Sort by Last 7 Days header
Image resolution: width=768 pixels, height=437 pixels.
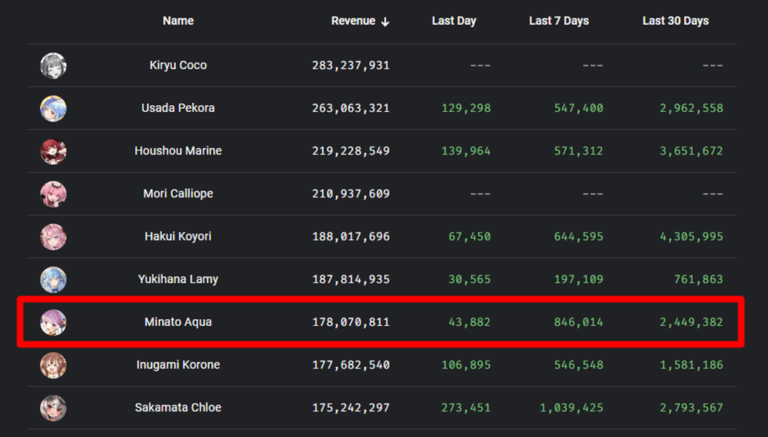[559, 21]
